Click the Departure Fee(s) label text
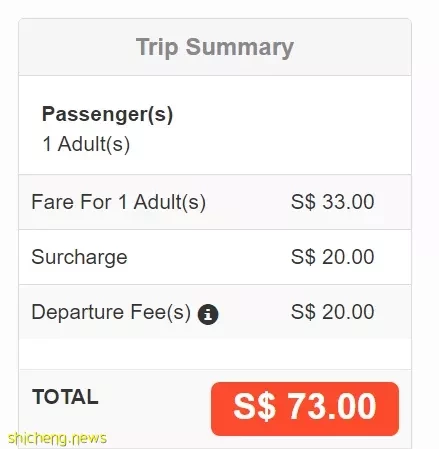 coord(111,312)
